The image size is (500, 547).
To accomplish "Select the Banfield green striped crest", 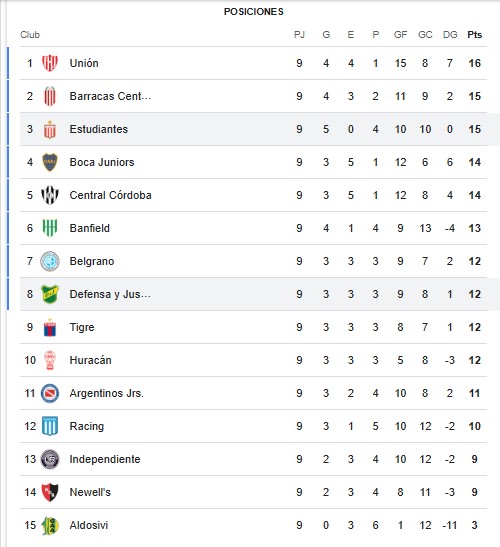I will [x=50, y=228].
